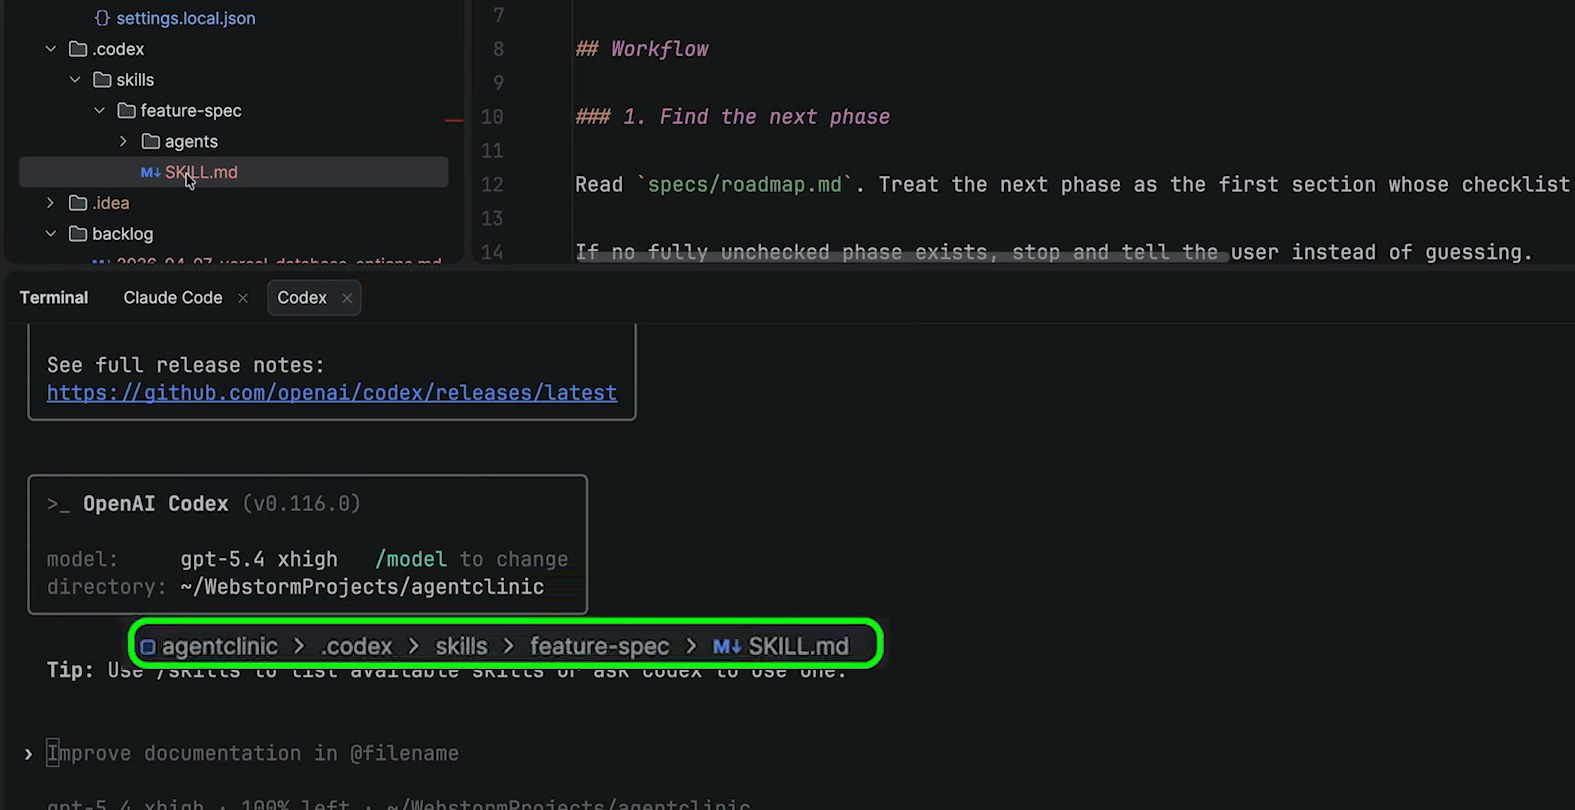Screen dimensions: 1575x810
Task: Click the OpenAI Codex version banner text
Action: [x=204, y=504]
